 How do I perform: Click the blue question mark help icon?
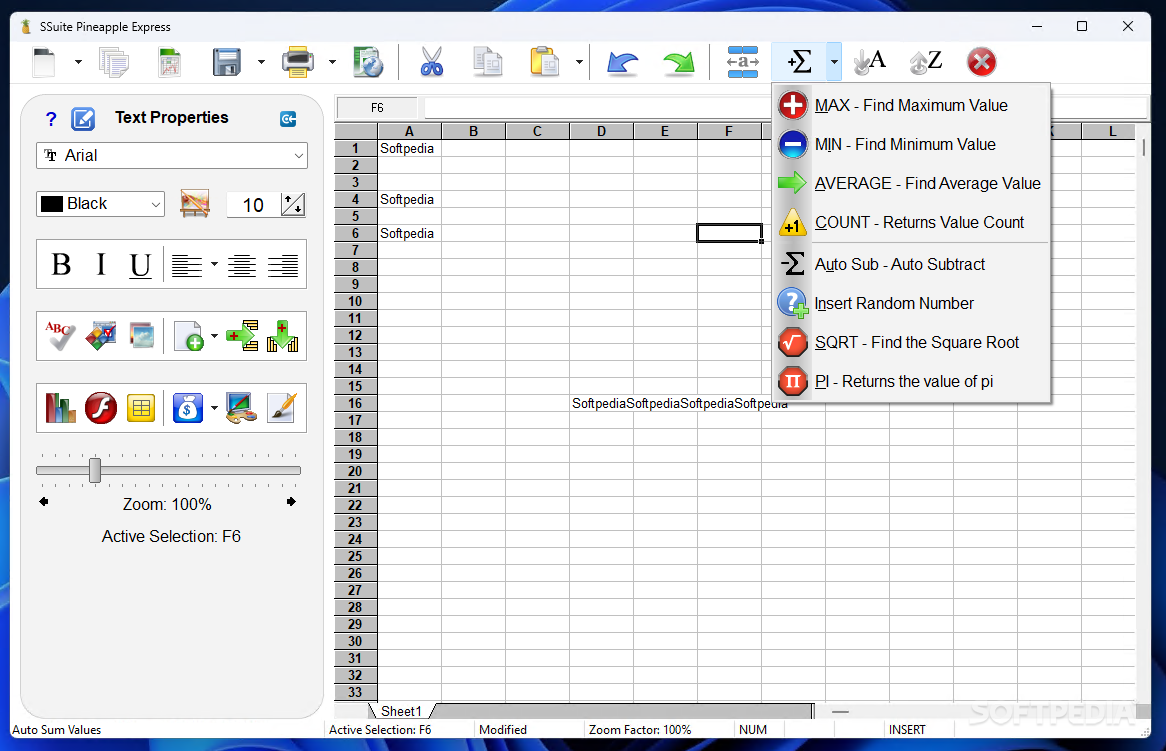tap(51, 119)
